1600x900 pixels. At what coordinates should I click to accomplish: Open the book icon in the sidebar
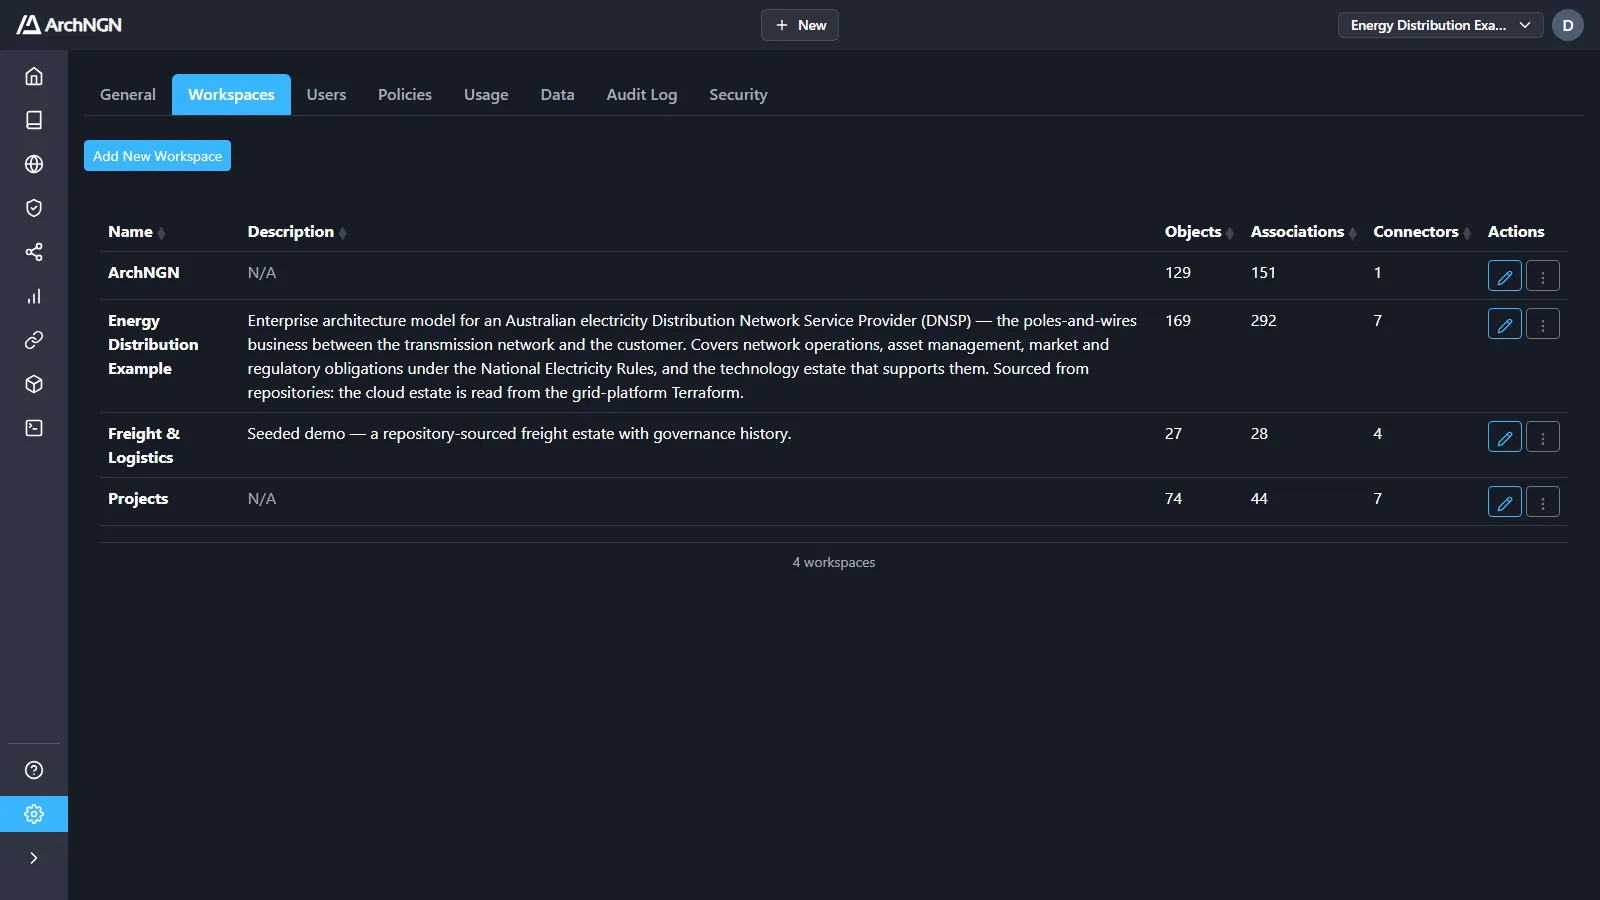click(34, 120)
